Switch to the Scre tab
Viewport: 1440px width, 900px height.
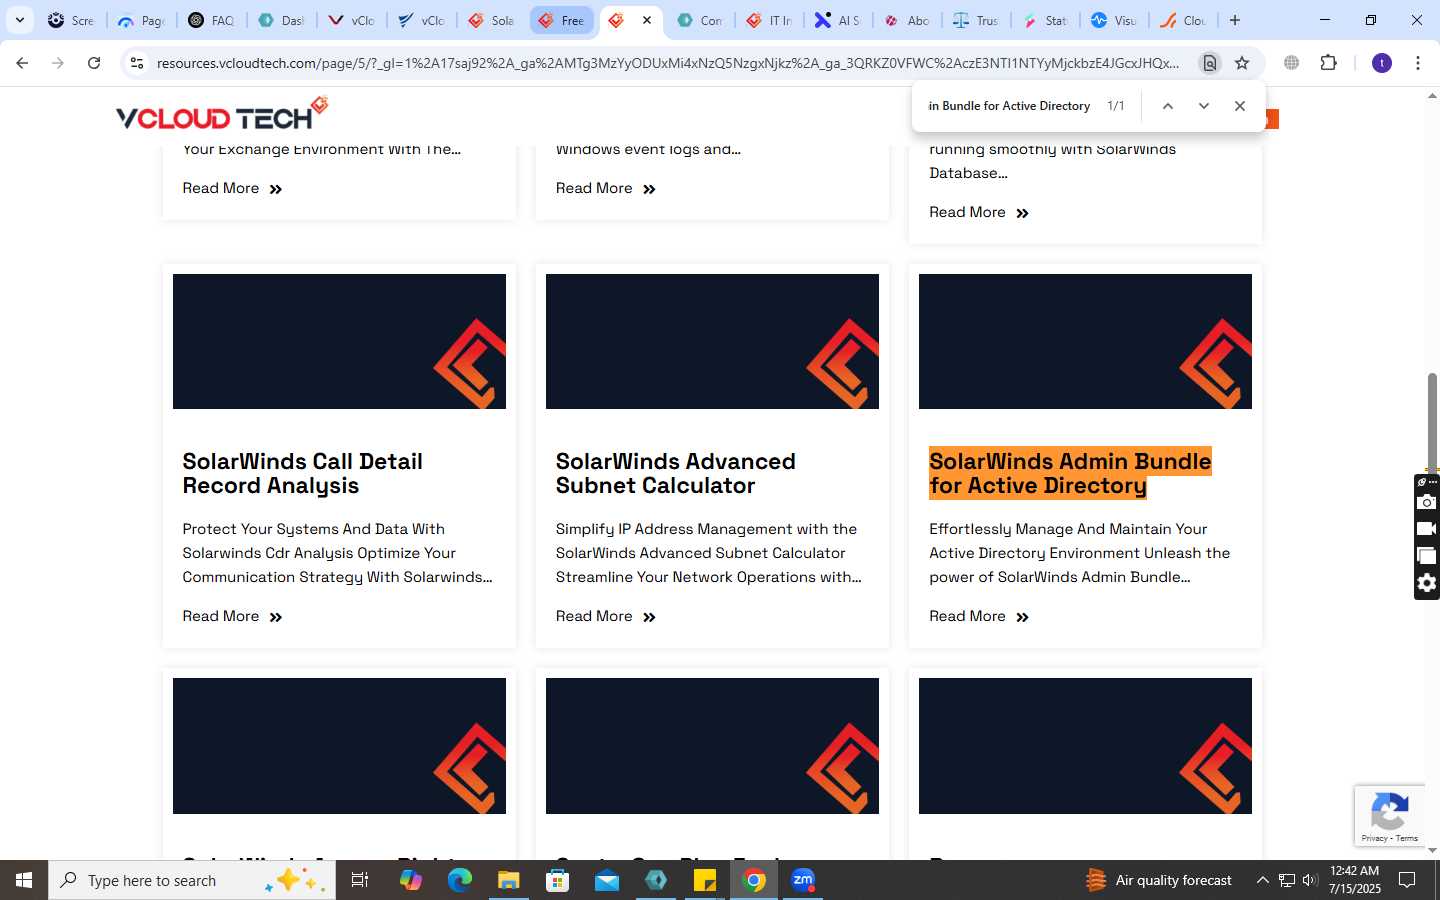(x=71, y=20)
